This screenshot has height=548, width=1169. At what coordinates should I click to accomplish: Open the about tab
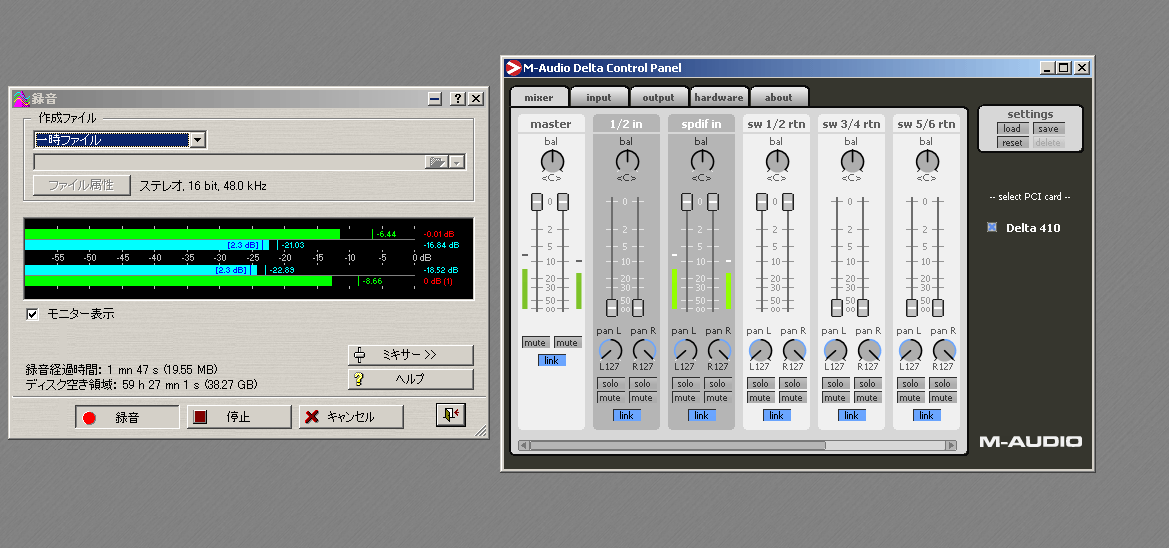(x=778, y=97)
